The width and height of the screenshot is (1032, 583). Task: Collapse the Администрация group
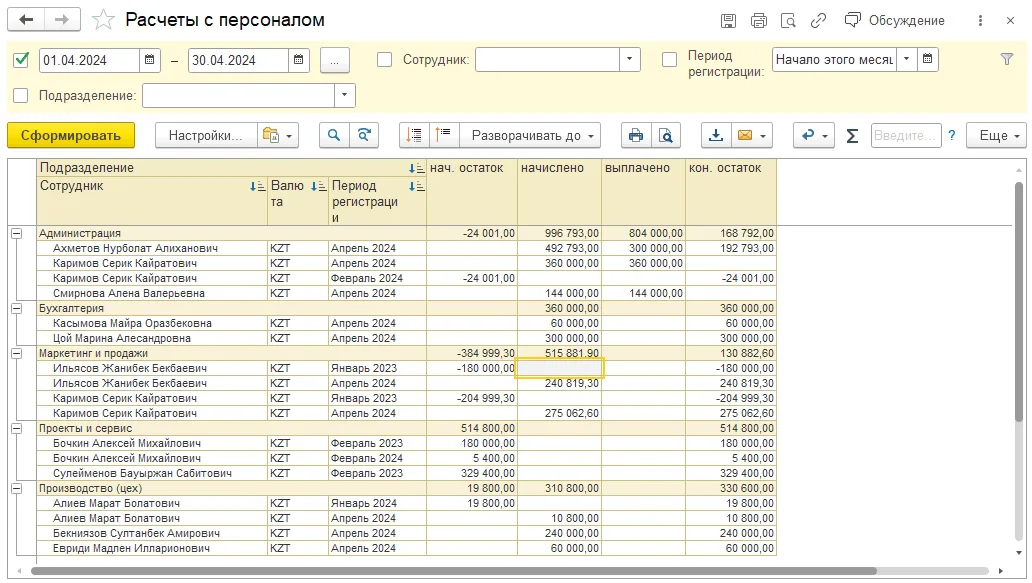pos(16,233)
